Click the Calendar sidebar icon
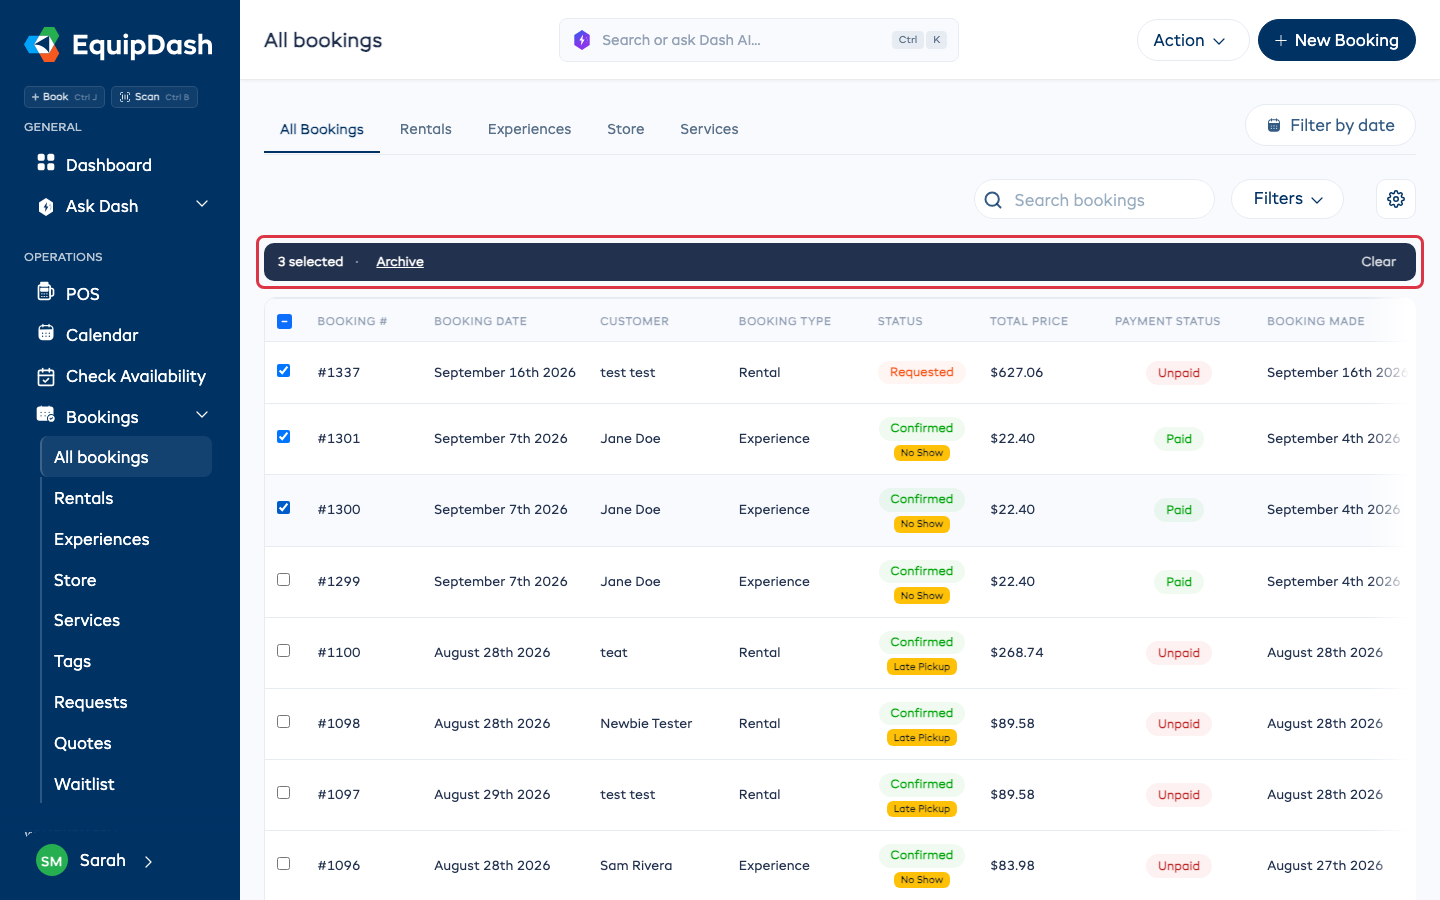 (x=46, y=333)
